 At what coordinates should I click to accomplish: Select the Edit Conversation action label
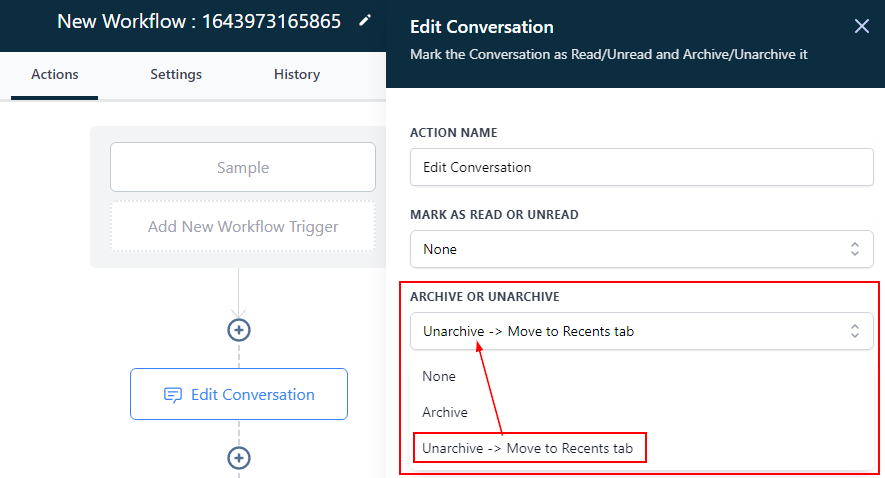point(253,395)
